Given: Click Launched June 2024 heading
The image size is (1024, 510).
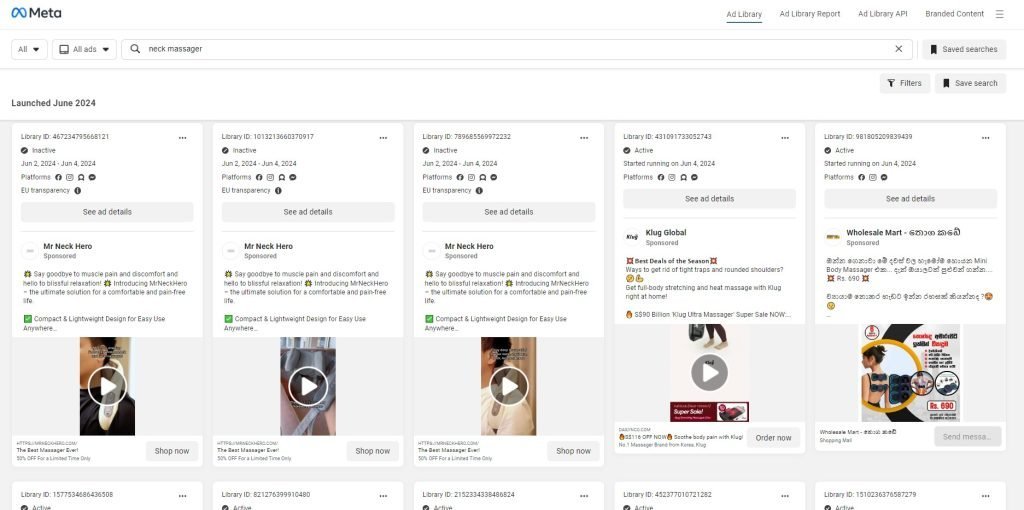Looking at the screenshot, I should 54,103.
